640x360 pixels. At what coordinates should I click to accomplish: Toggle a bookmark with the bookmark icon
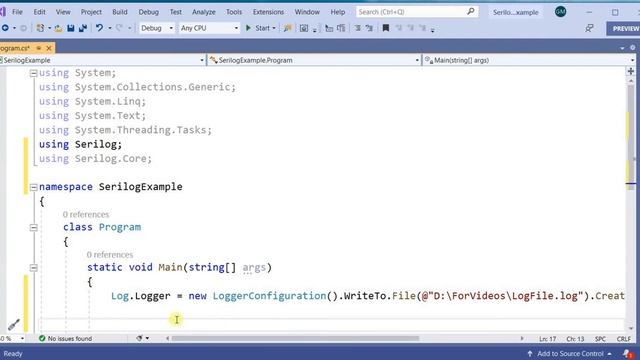(385, 28)
